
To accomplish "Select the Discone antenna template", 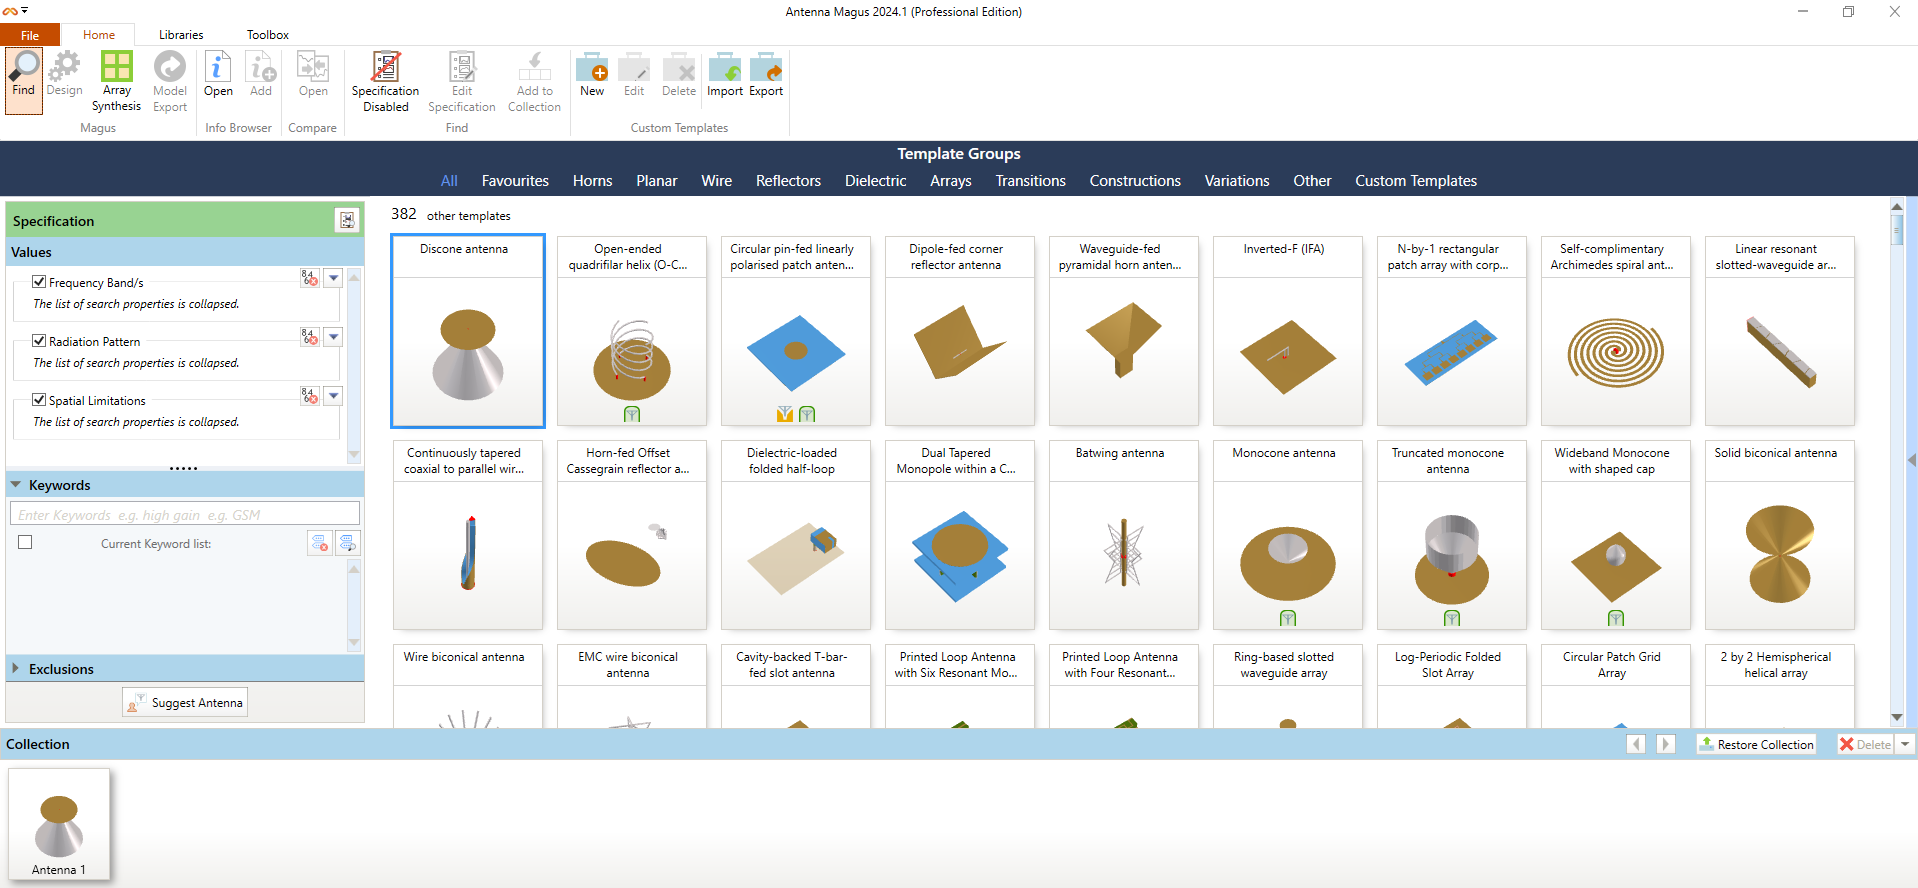I will click(x=468, y=331).
